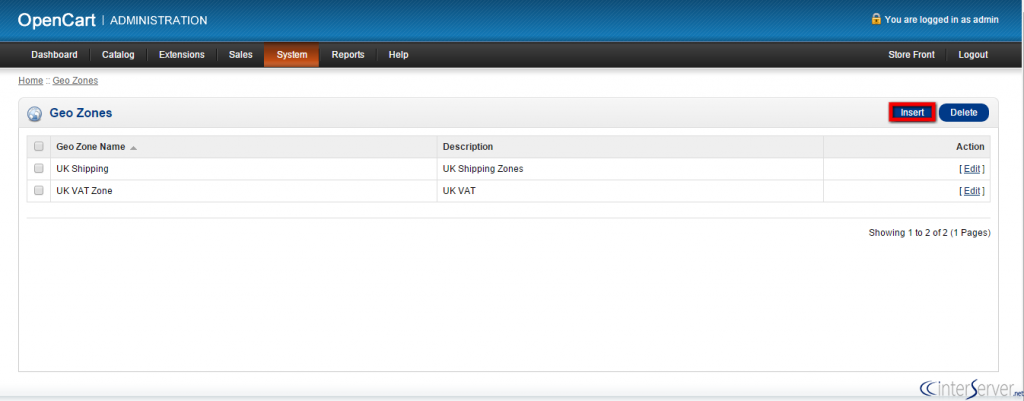This screenshot has height=401, width=1024.
Task: Open the Dashboard menu
Action: pyautogui.click(x=54, y=55)
